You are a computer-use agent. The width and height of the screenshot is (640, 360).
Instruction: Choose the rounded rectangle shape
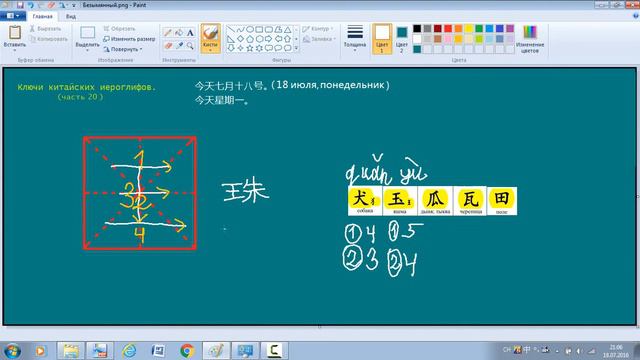click(x=269, y=29)
